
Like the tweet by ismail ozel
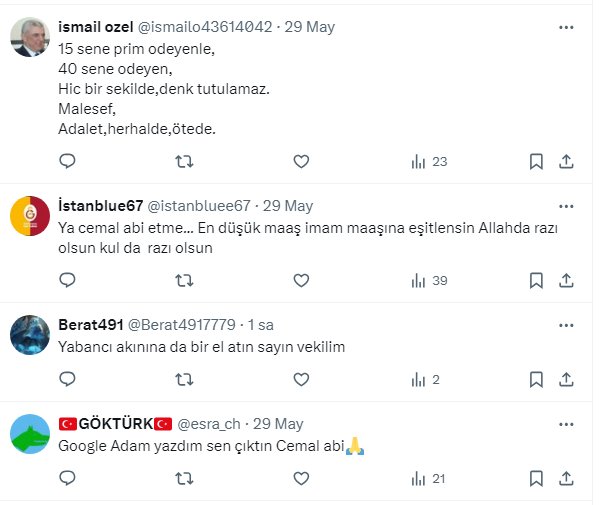(301, 161)
